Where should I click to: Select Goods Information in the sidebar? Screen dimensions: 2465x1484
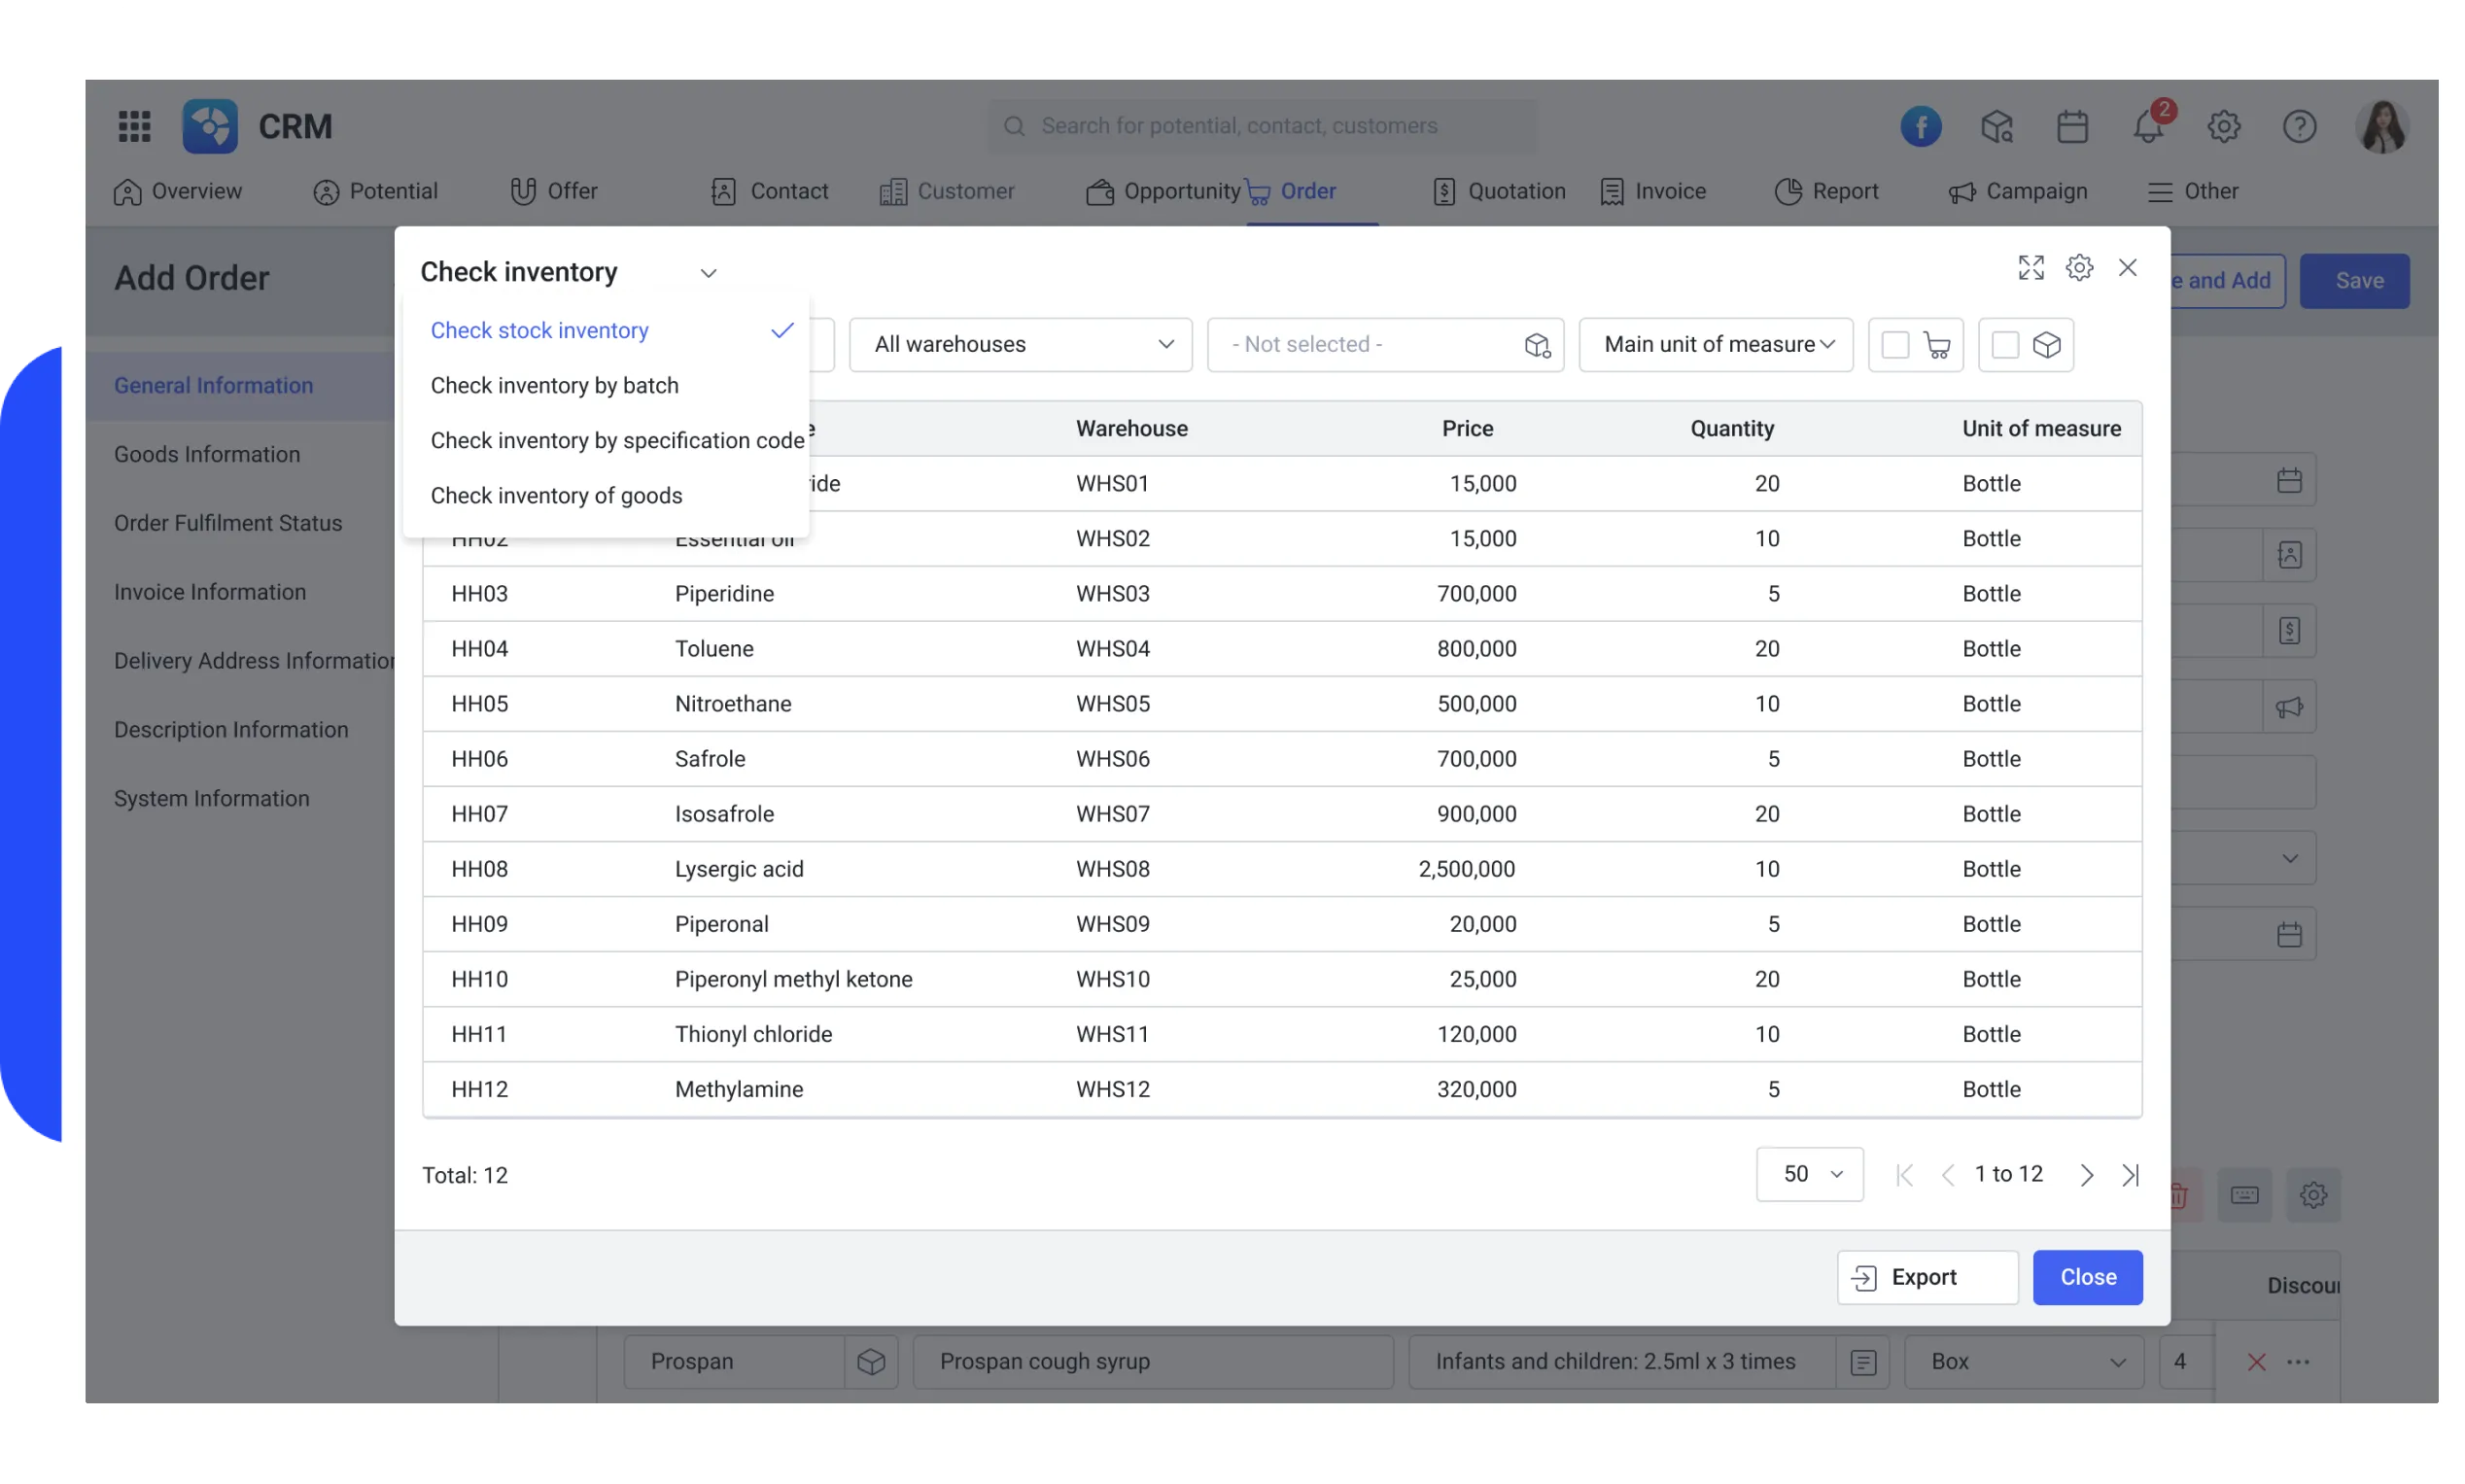[206, 453]
